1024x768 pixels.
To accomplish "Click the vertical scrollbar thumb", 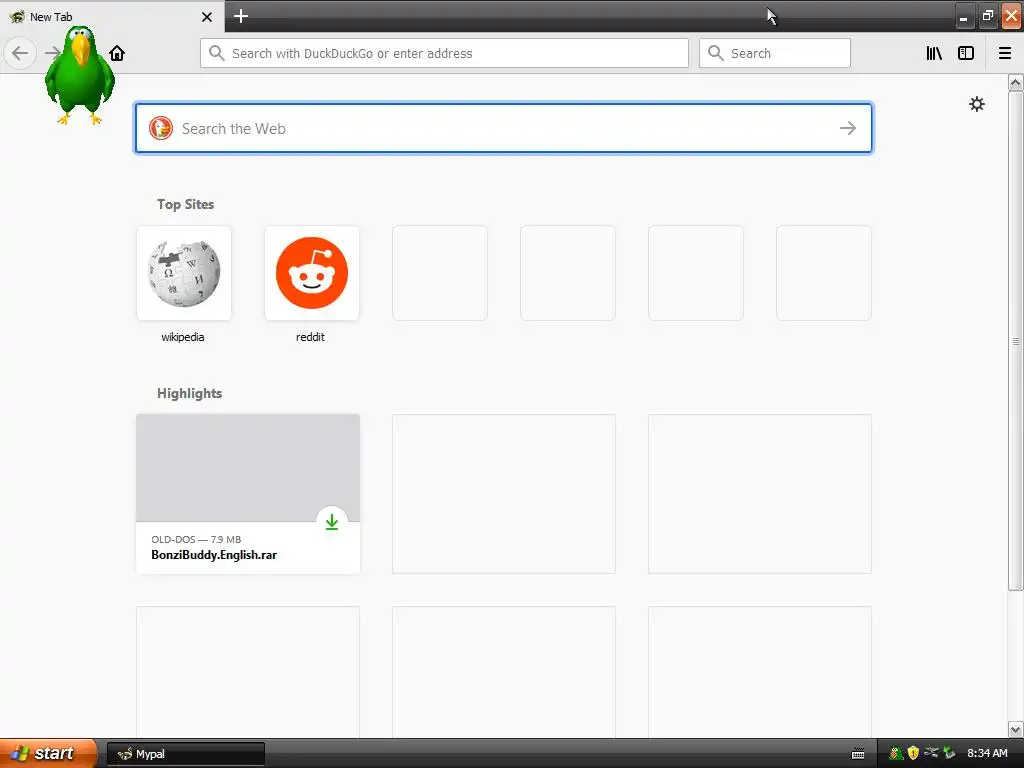I will point(1015,341).
